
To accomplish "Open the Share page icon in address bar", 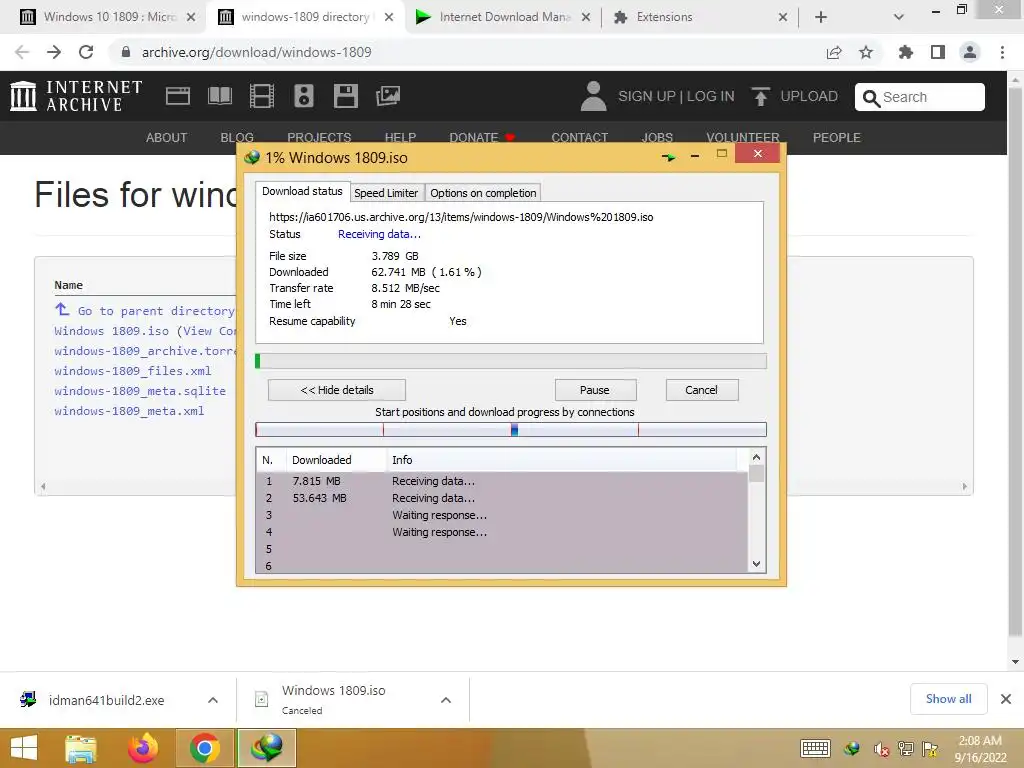I will [834, 52].
